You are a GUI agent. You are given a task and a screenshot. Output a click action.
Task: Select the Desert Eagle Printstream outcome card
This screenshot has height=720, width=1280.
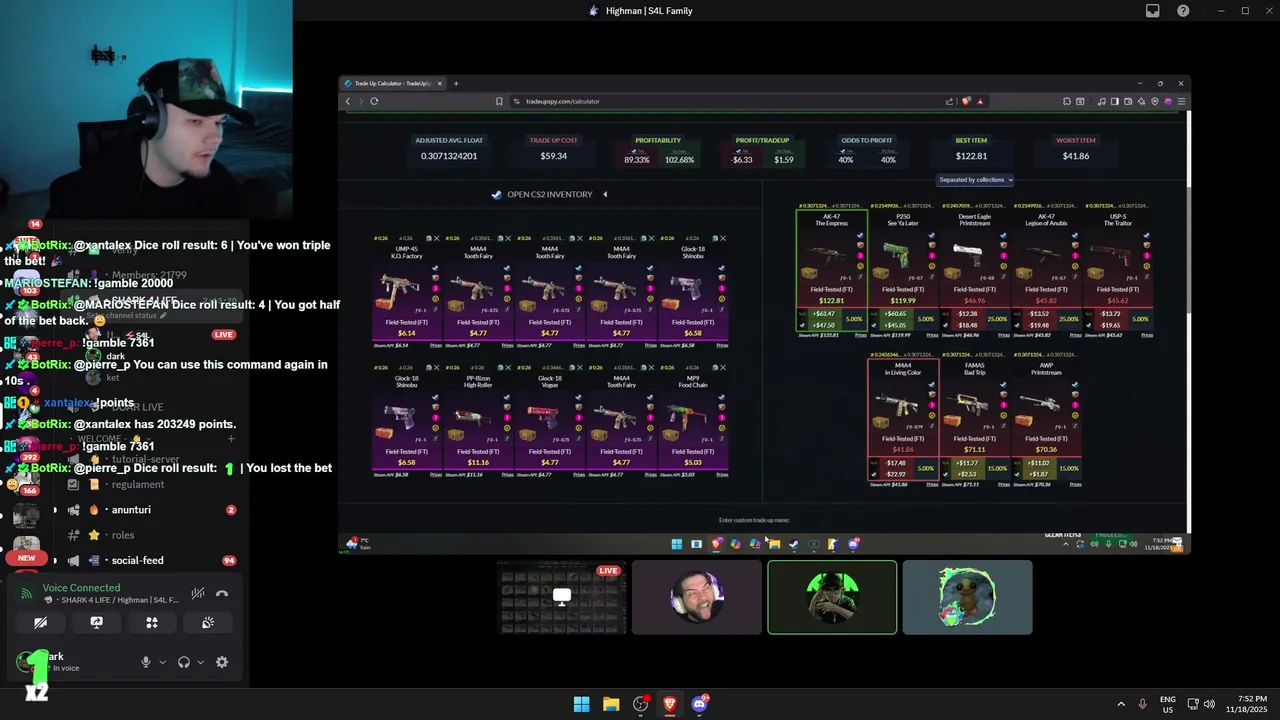tap(974, 270)
